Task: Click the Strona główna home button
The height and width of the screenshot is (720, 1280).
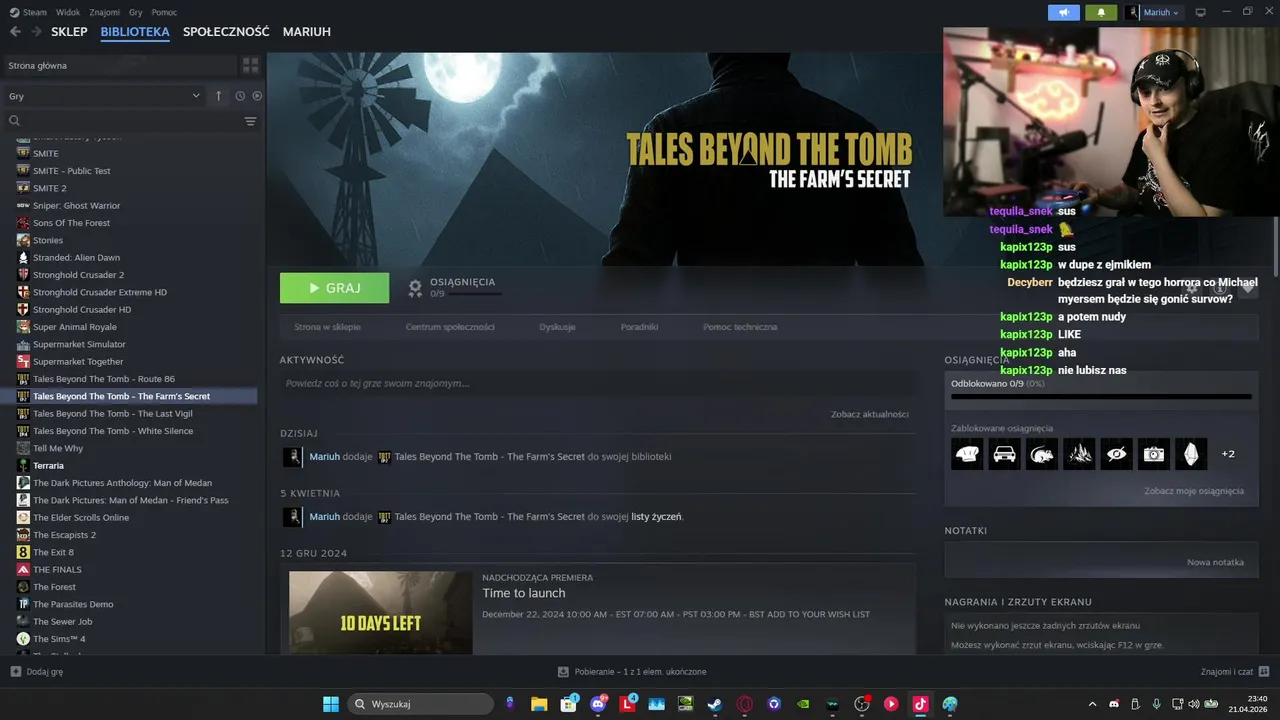Action: tap(119, 65)
